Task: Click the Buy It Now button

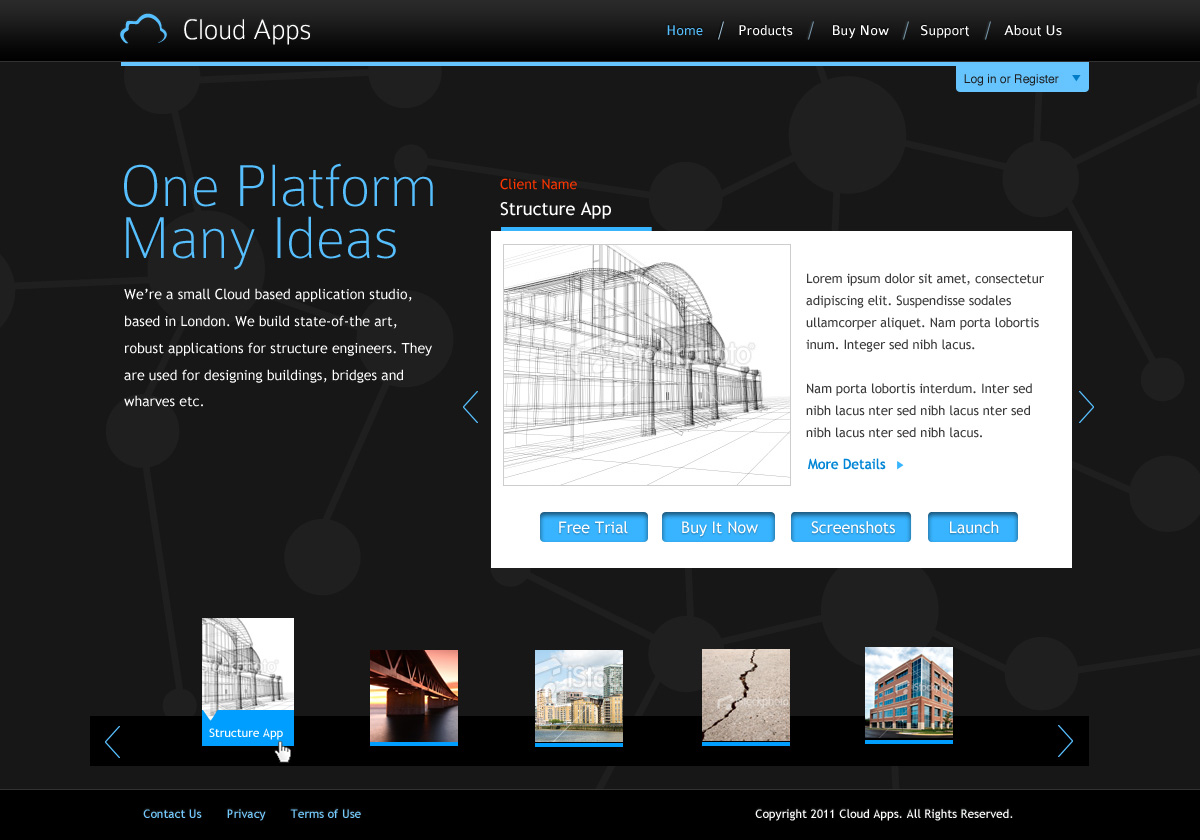Action: coord(719,527)
